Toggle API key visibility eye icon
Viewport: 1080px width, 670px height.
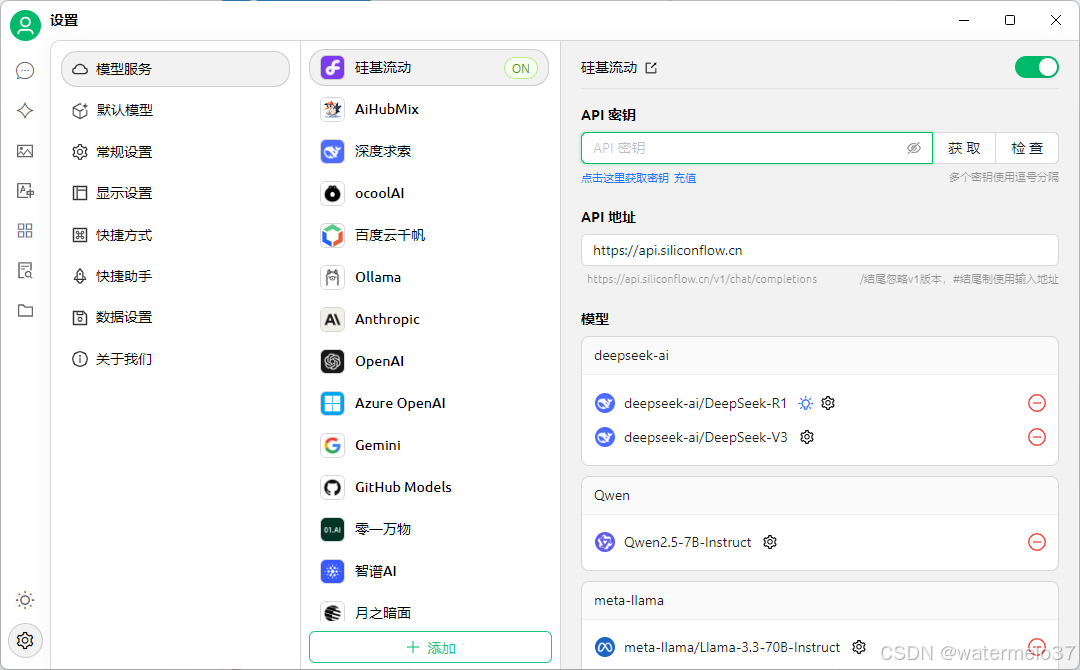coord(913,148)
